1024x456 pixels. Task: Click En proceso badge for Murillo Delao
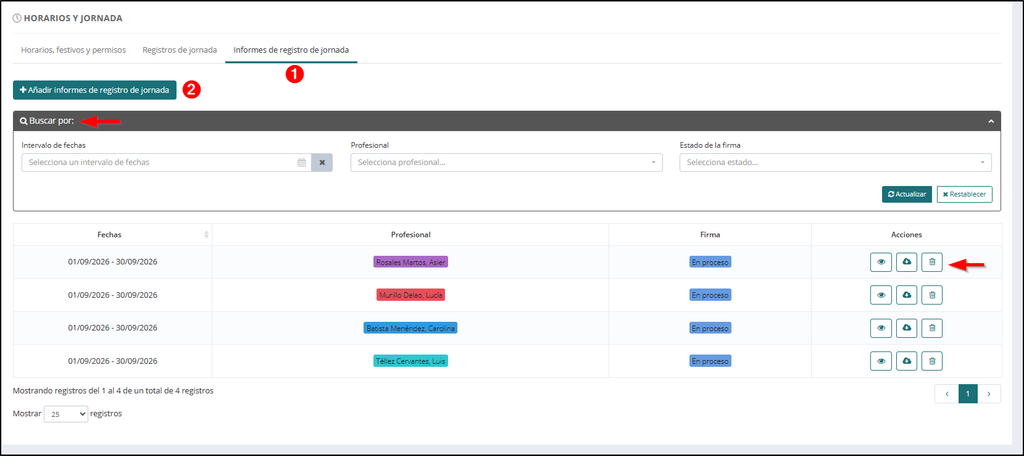point(710,295)
